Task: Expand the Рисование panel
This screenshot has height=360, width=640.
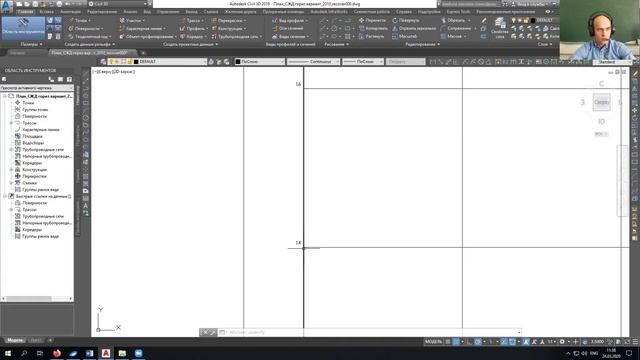Action: point(336,44)
